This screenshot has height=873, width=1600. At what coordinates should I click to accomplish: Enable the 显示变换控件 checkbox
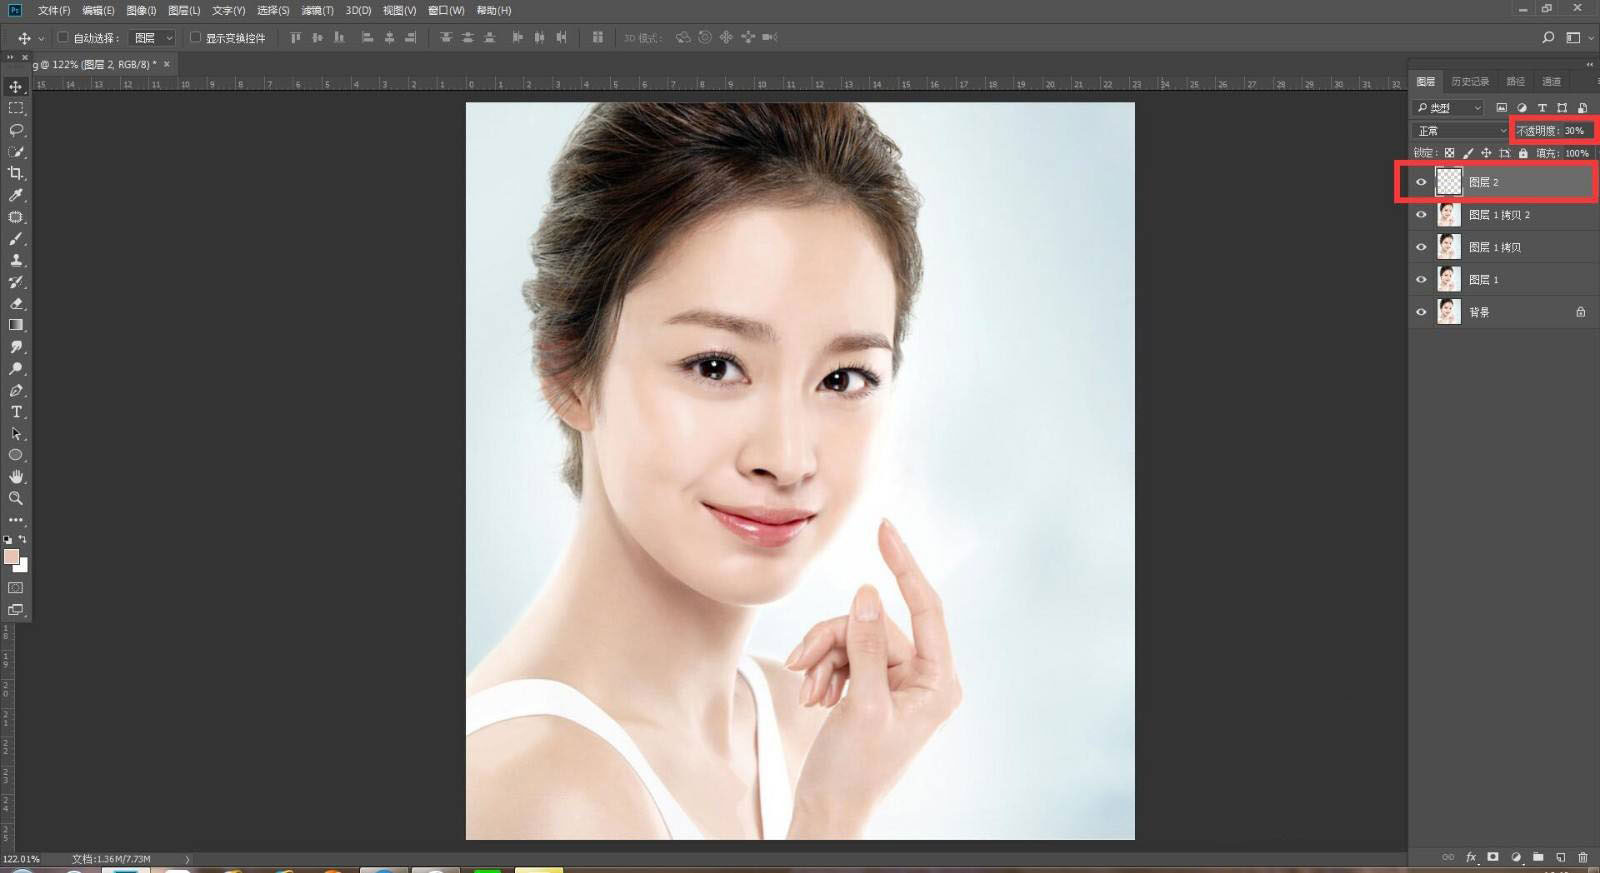(195, 38)
